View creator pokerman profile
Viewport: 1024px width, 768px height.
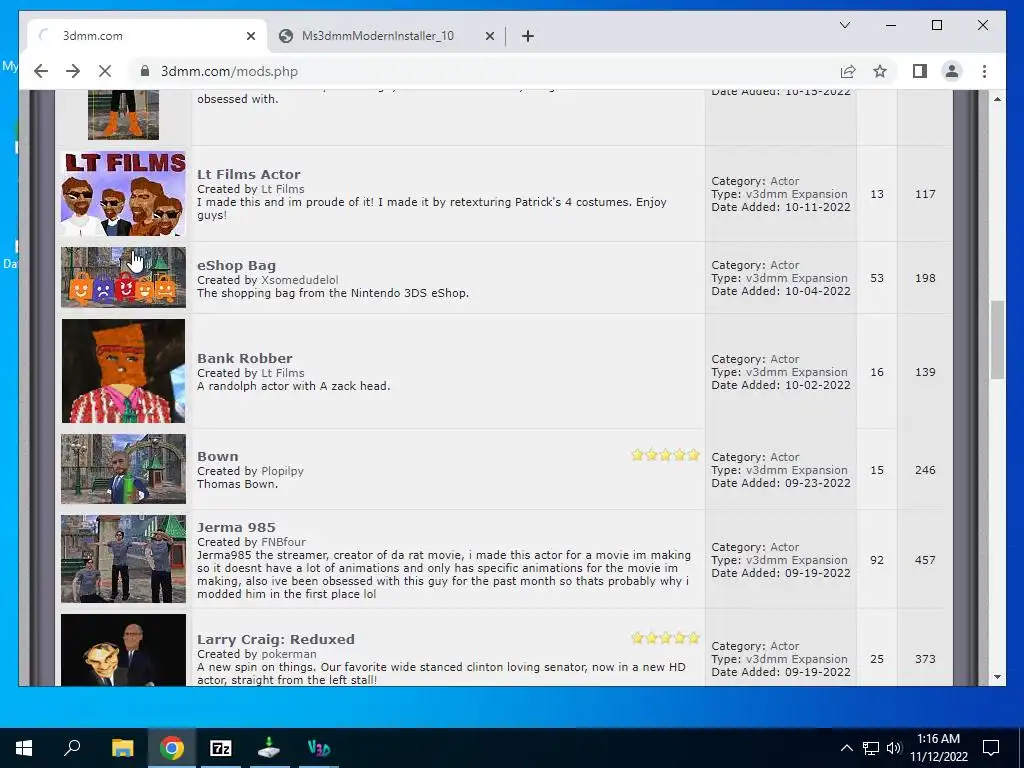289,654
